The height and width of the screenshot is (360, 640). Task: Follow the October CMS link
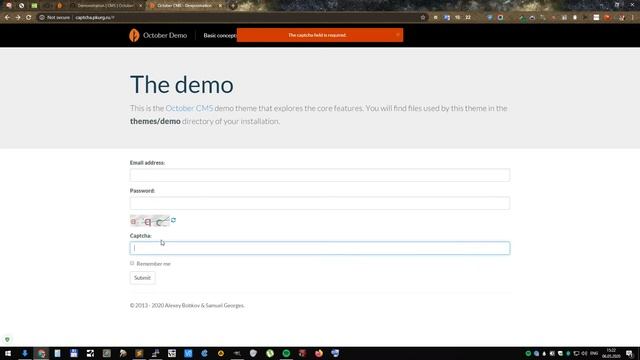[x=189, y=108]
